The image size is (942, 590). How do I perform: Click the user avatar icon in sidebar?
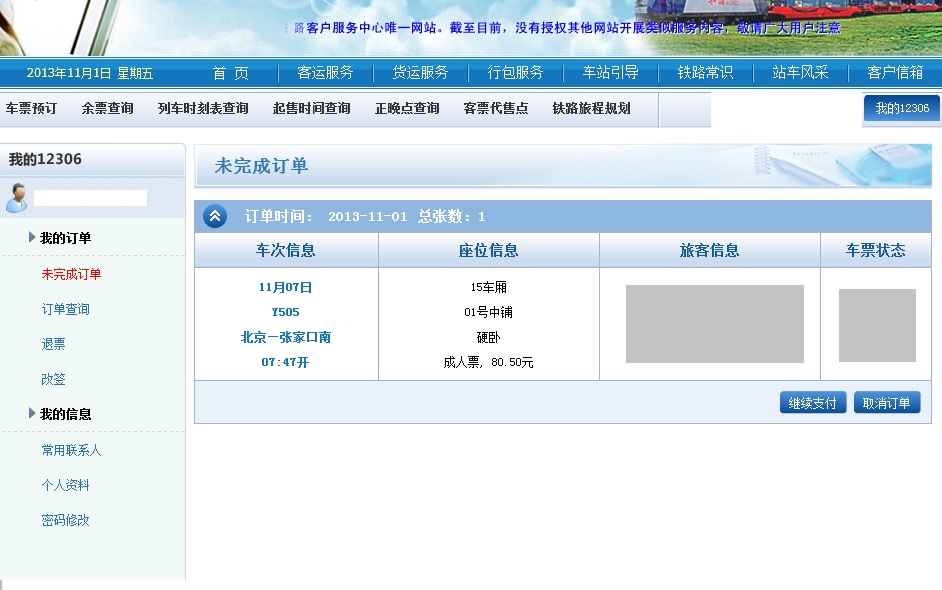click(x=17, y=198)
